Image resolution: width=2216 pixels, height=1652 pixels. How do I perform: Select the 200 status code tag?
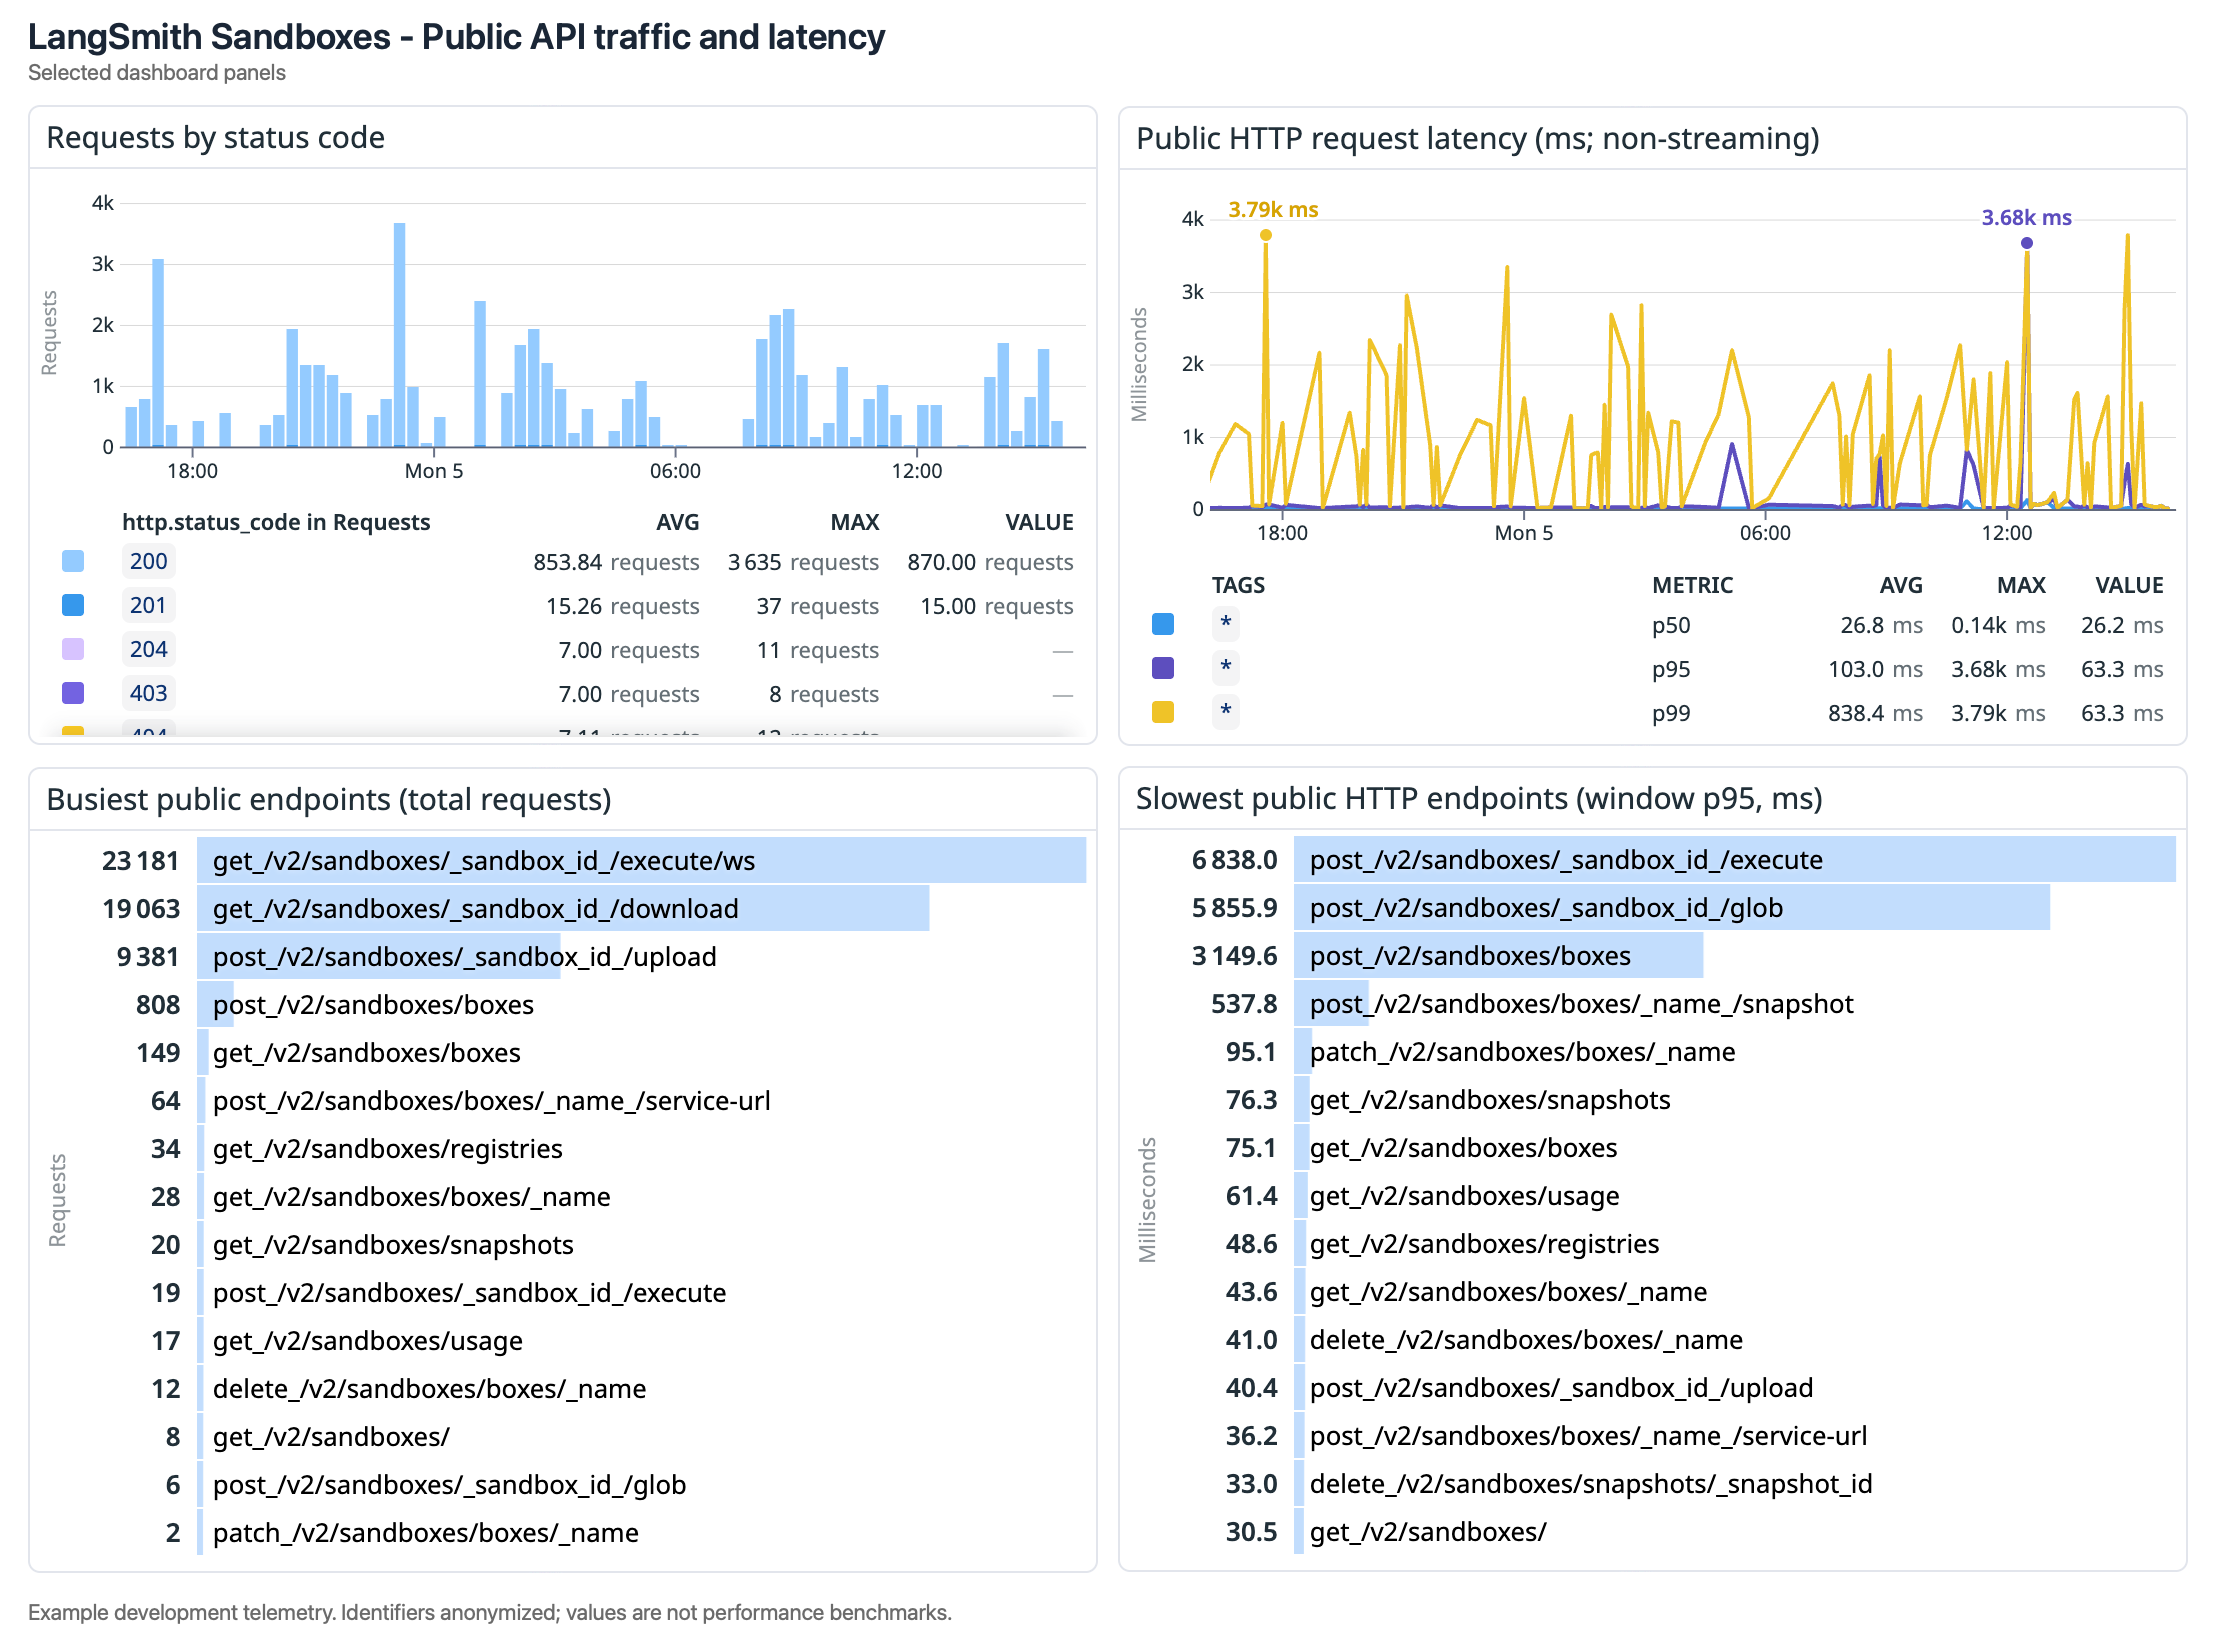point(149,561)
